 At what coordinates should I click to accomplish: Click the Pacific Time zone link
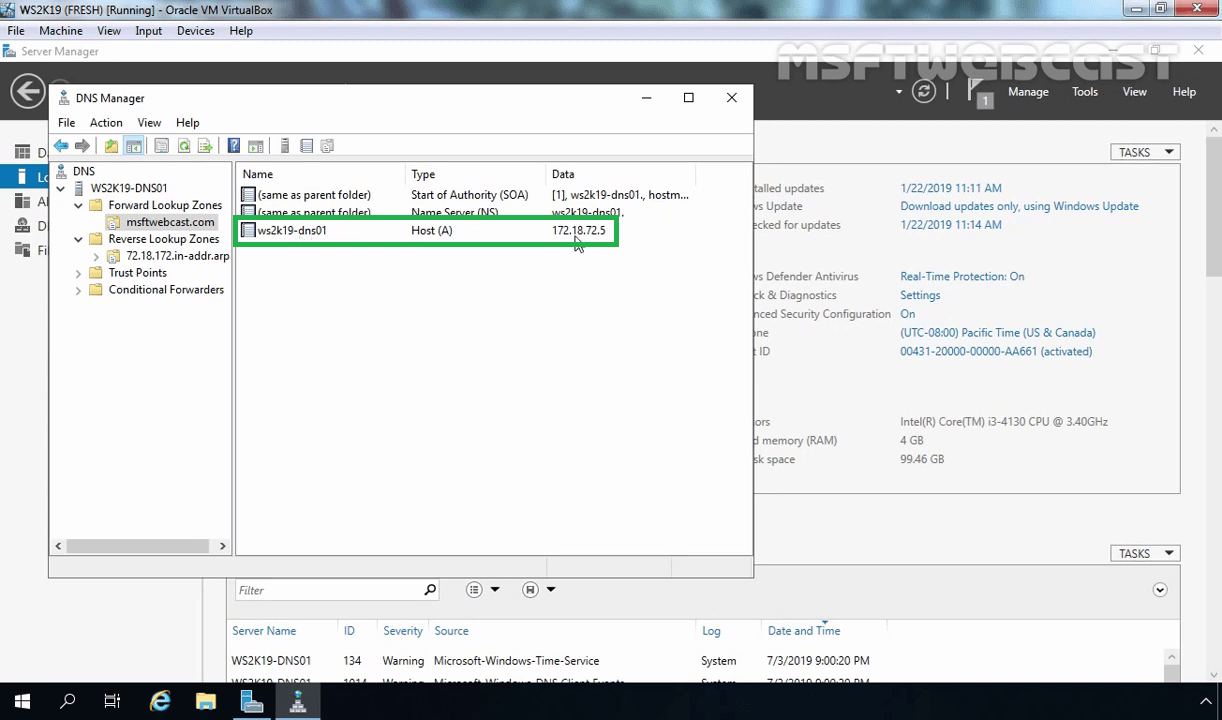998,332
